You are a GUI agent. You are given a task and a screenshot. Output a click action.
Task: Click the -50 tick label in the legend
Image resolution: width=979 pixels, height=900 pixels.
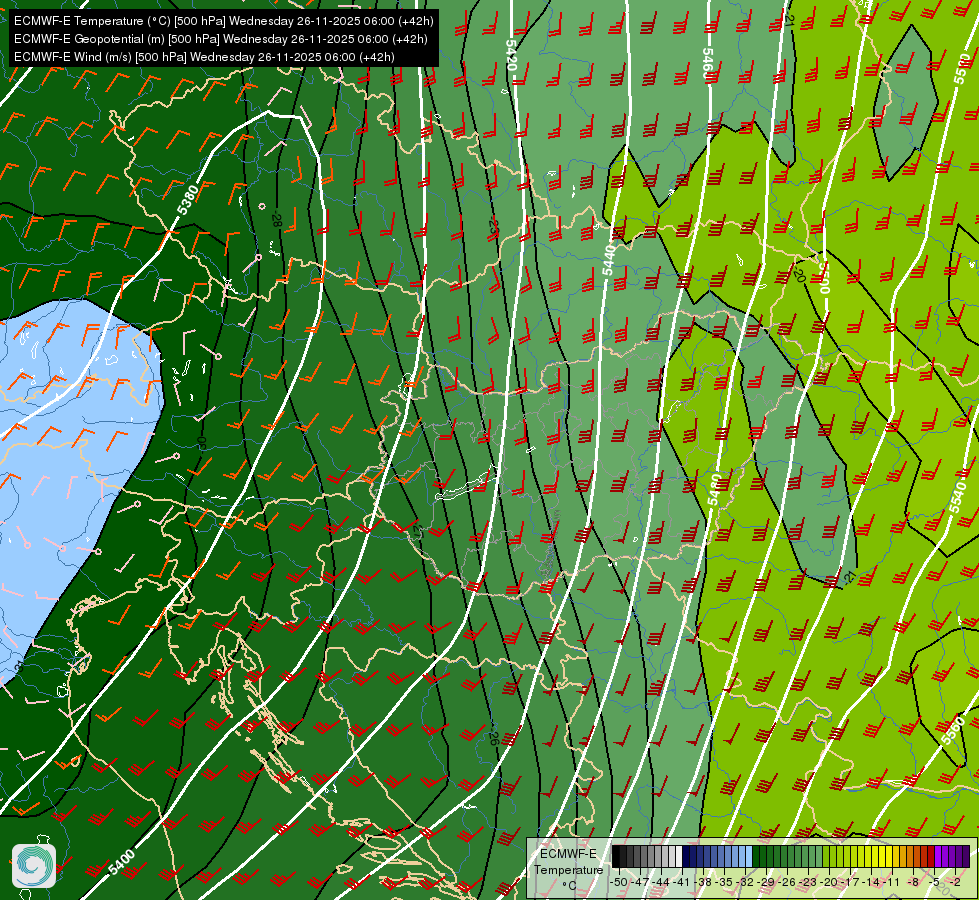point(619,882)
